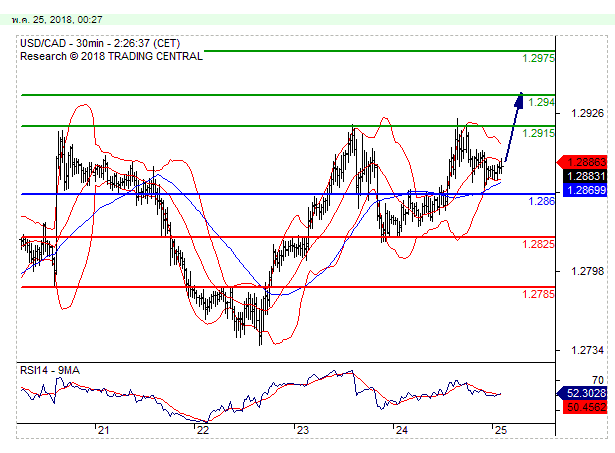Viewport: 615px width, 453px height.
Task: Click the black 1.28831 current price tag
Action: (x=585, y=176)
